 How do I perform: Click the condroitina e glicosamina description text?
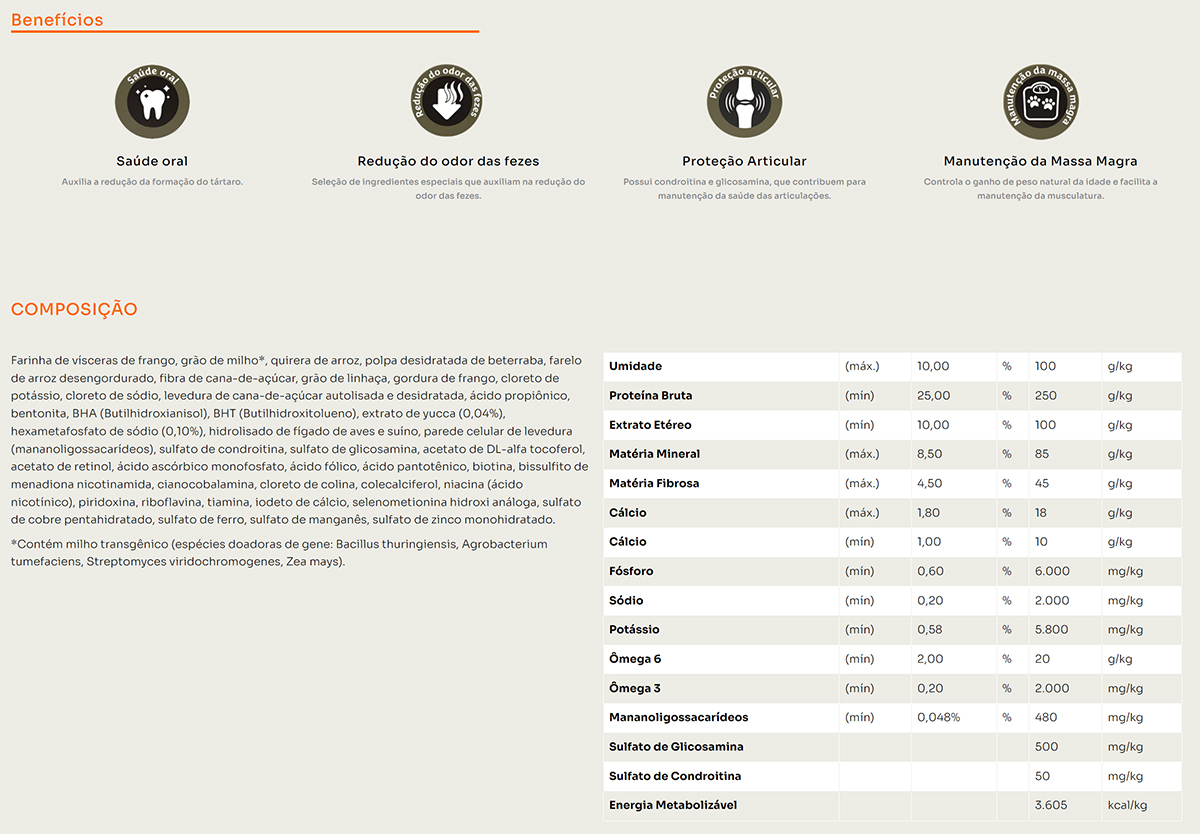744,189
